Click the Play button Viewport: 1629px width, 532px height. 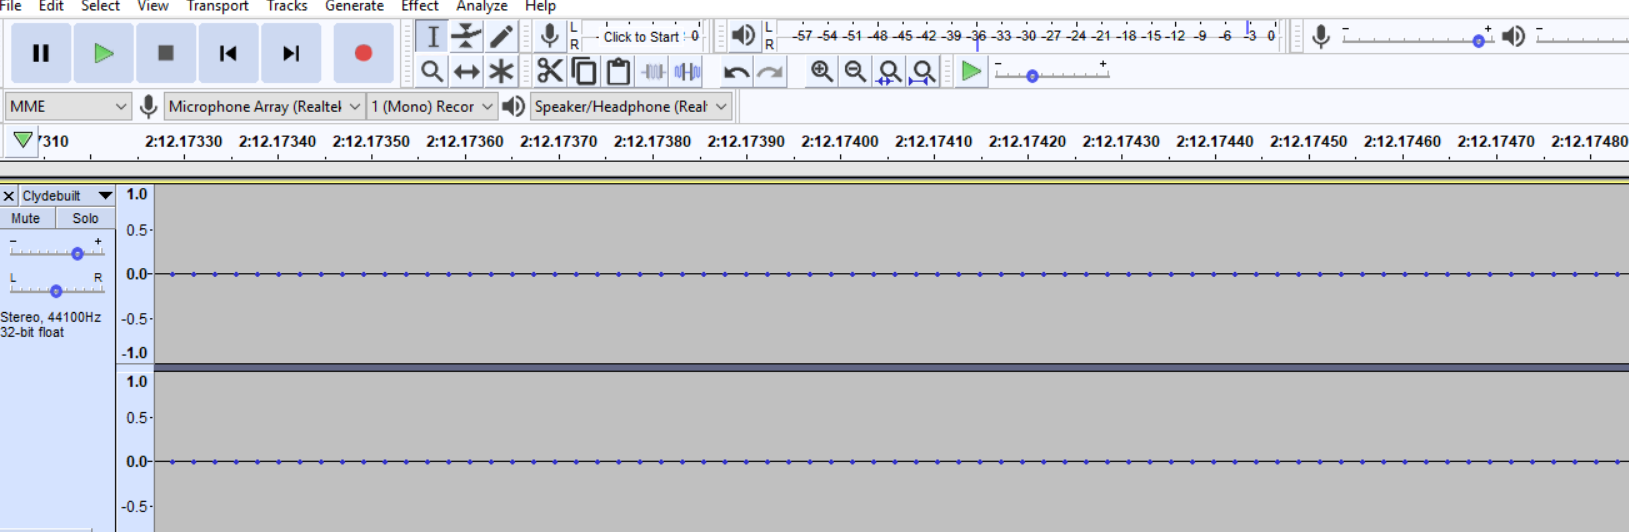[x=103, y=53]
